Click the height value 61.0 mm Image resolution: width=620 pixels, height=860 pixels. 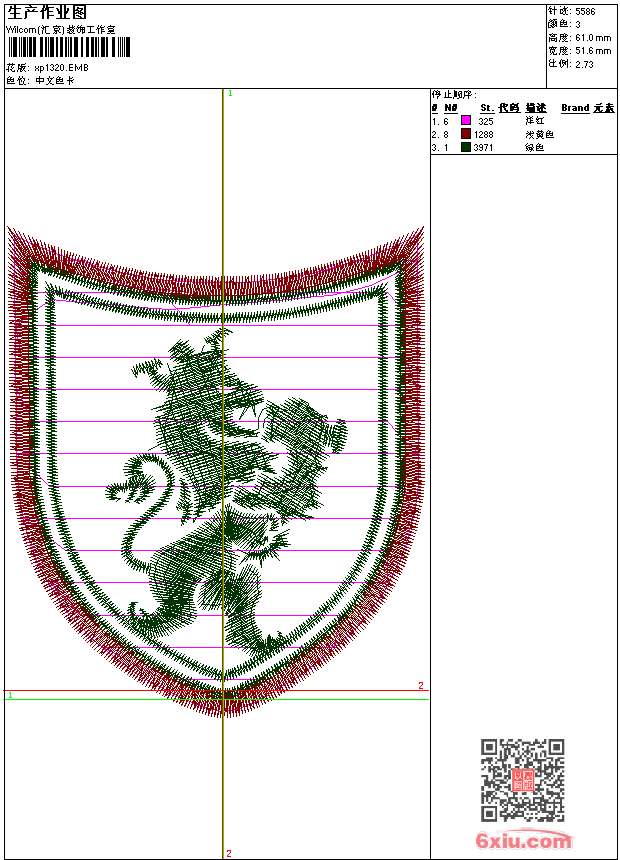[593, 38]
